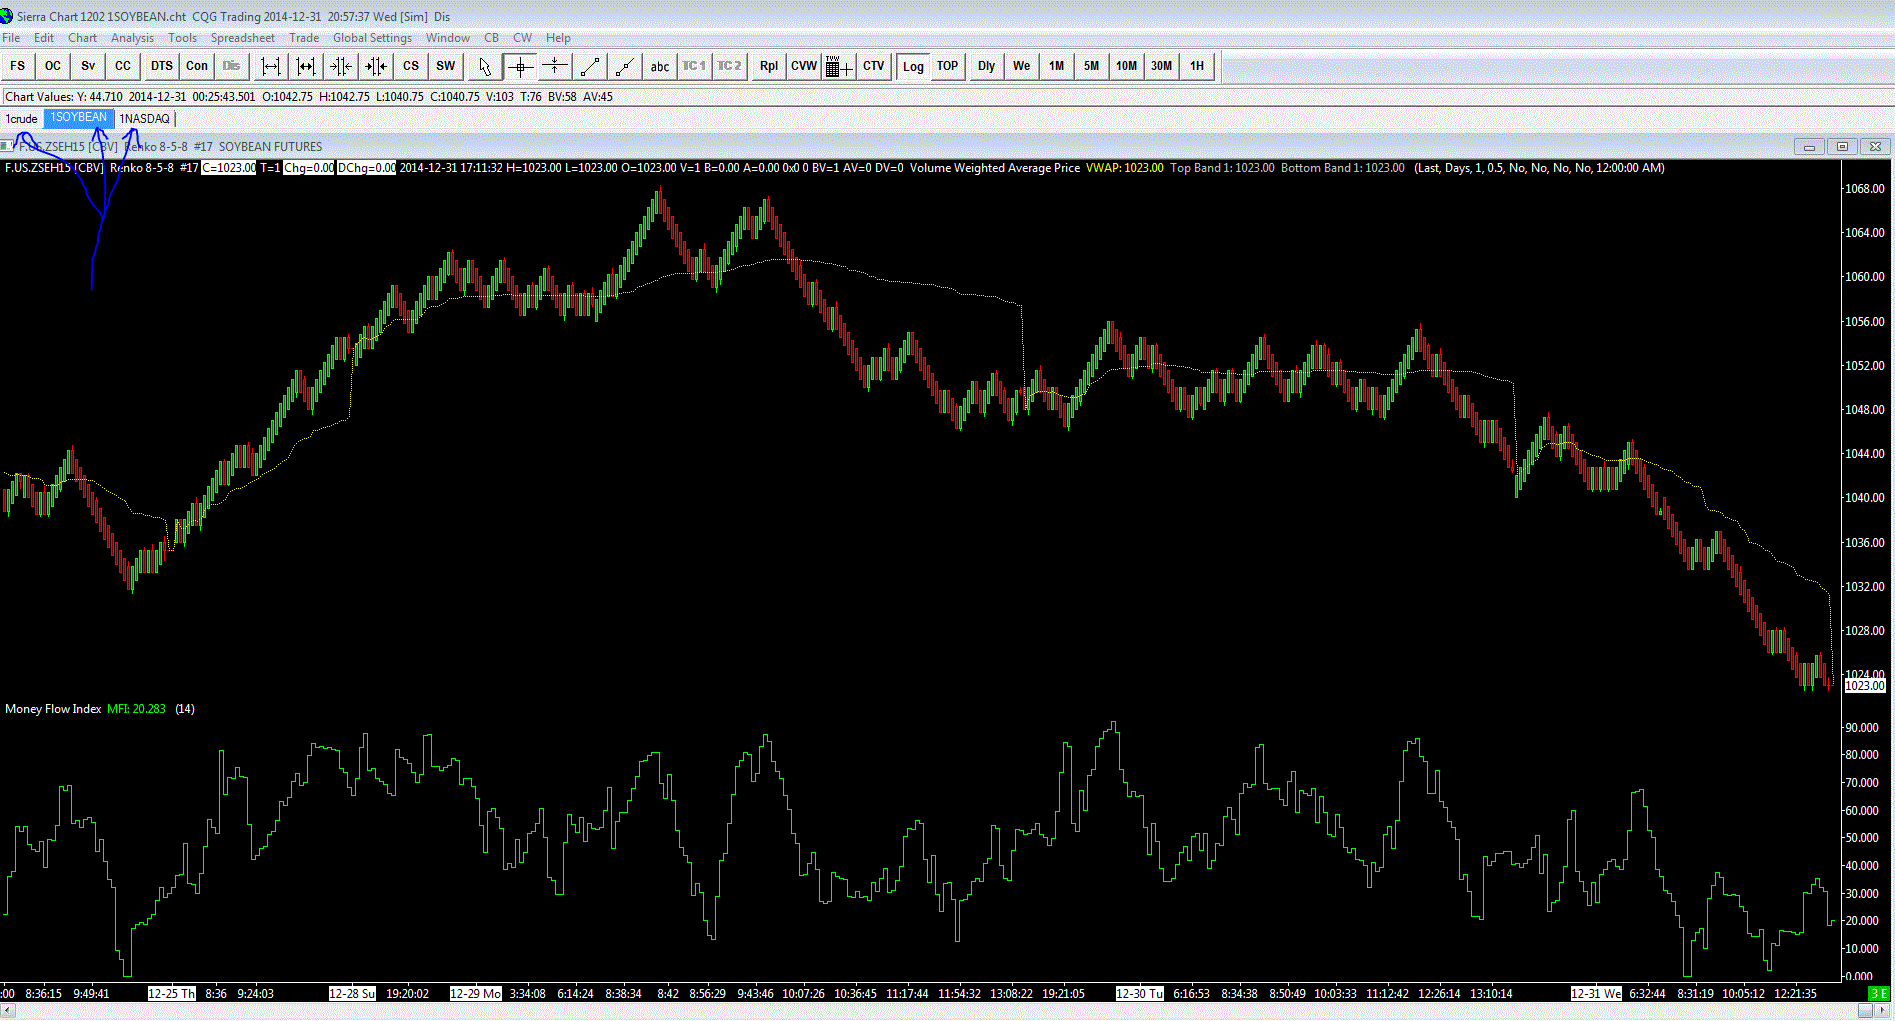Click the horizontal scrollbar thumb at bottom right

tap(1866, 1011)
